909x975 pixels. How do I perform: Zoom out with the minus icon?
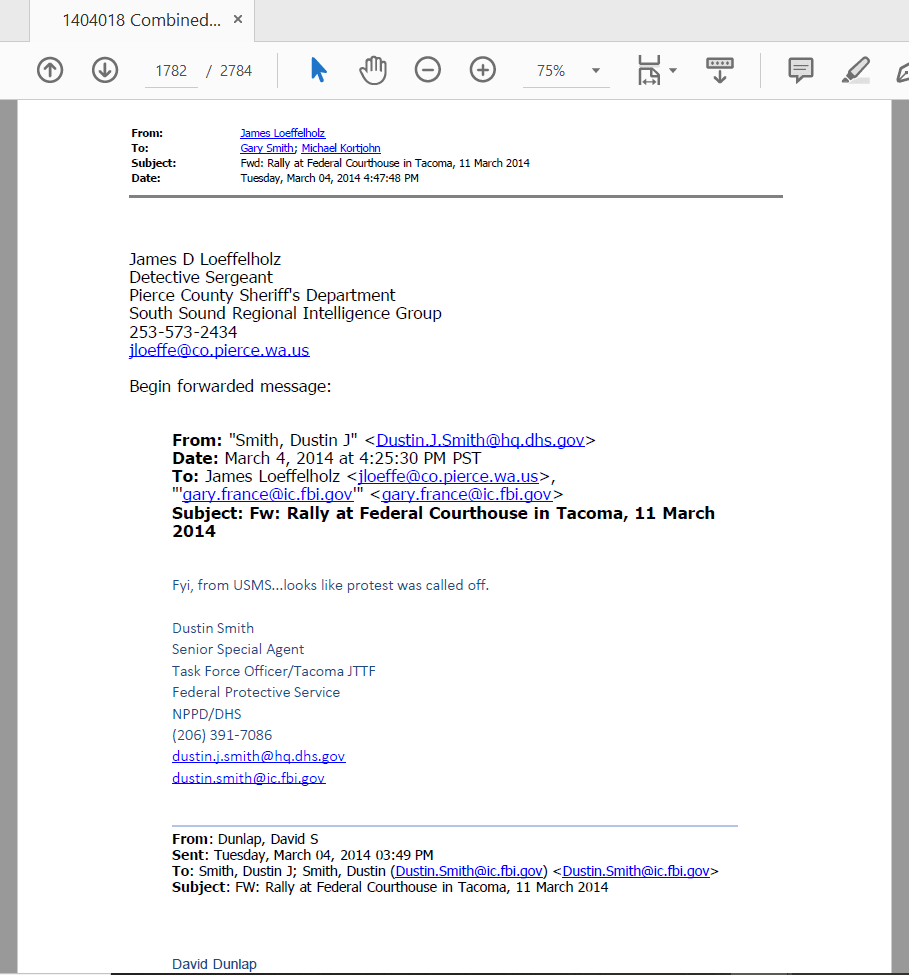[x=428, y=70]
